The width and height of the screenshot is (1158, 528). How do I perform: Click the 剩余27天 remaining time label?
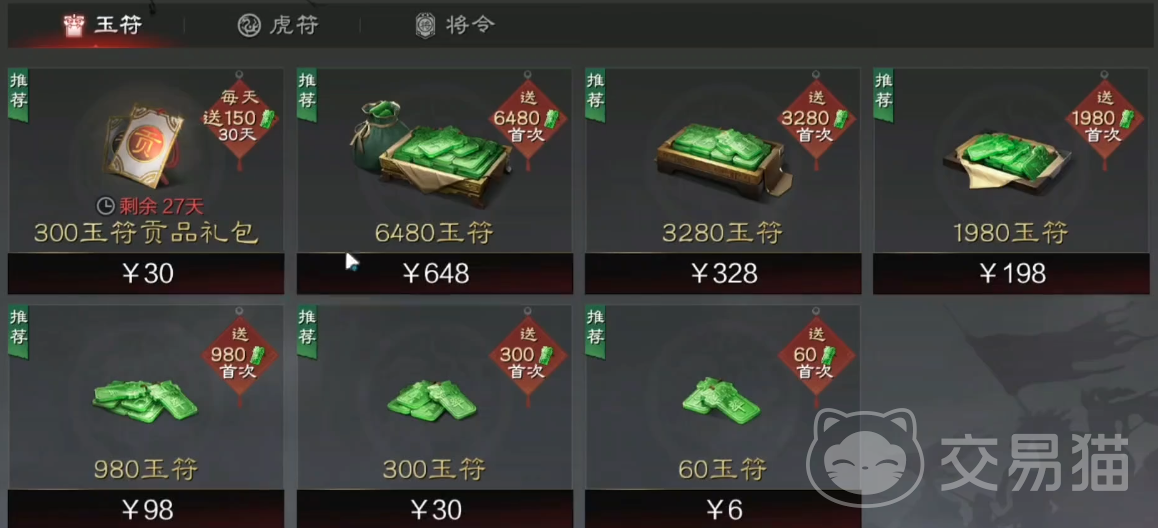tap(150, 206)
